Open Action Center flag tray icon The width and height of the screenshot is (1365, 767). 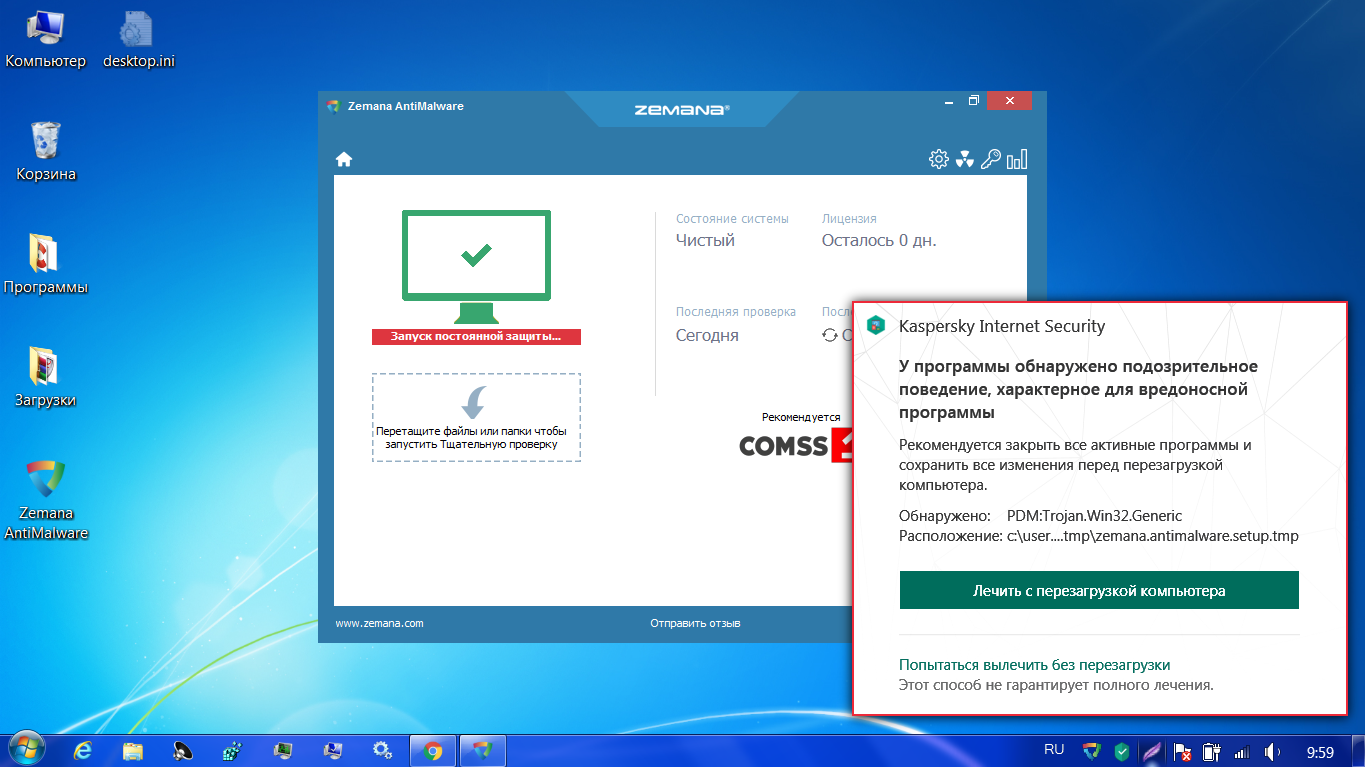[1182, 750]
